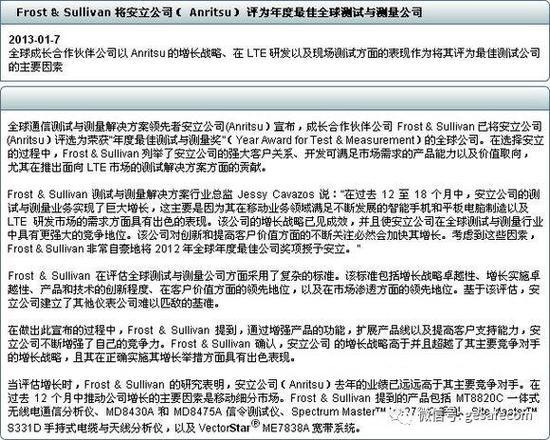550x440 pixels.
Task: Click the (Anritsu) name in the headline
Action: (210, 12)
